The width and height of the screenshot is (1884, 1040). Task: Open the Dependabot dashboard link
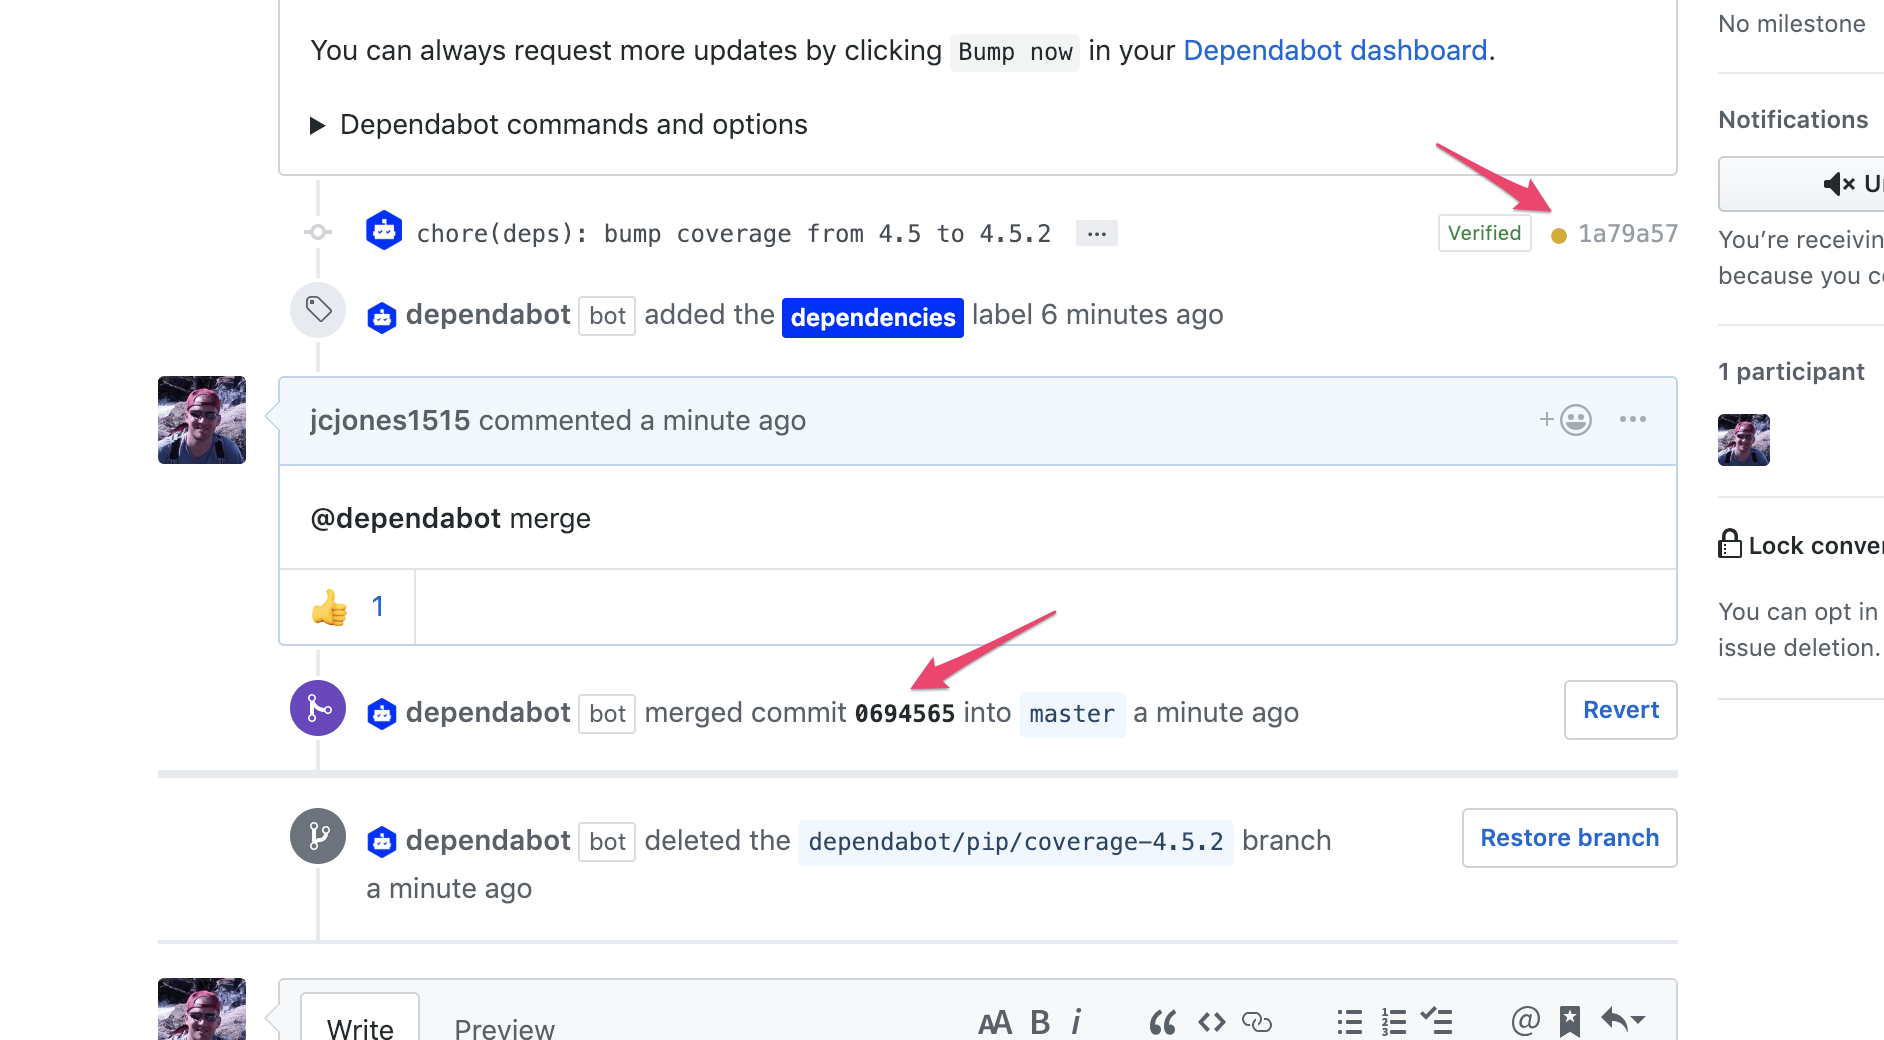[x=1335, y=50]
